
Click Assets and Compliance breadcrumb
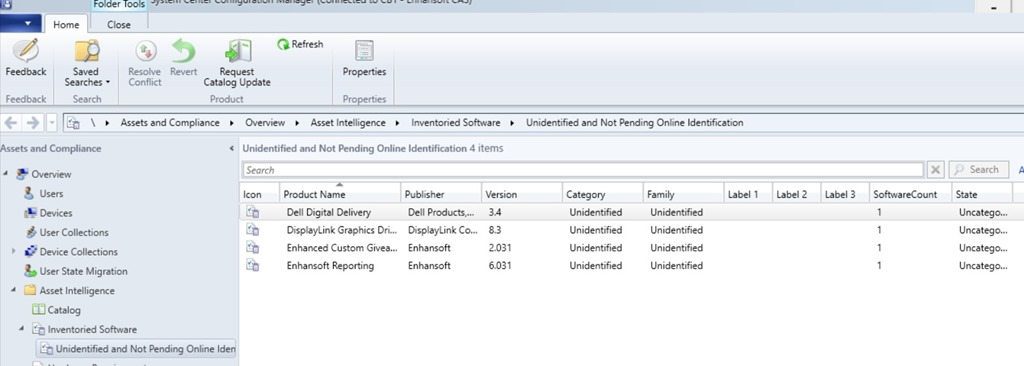point(170,123)
